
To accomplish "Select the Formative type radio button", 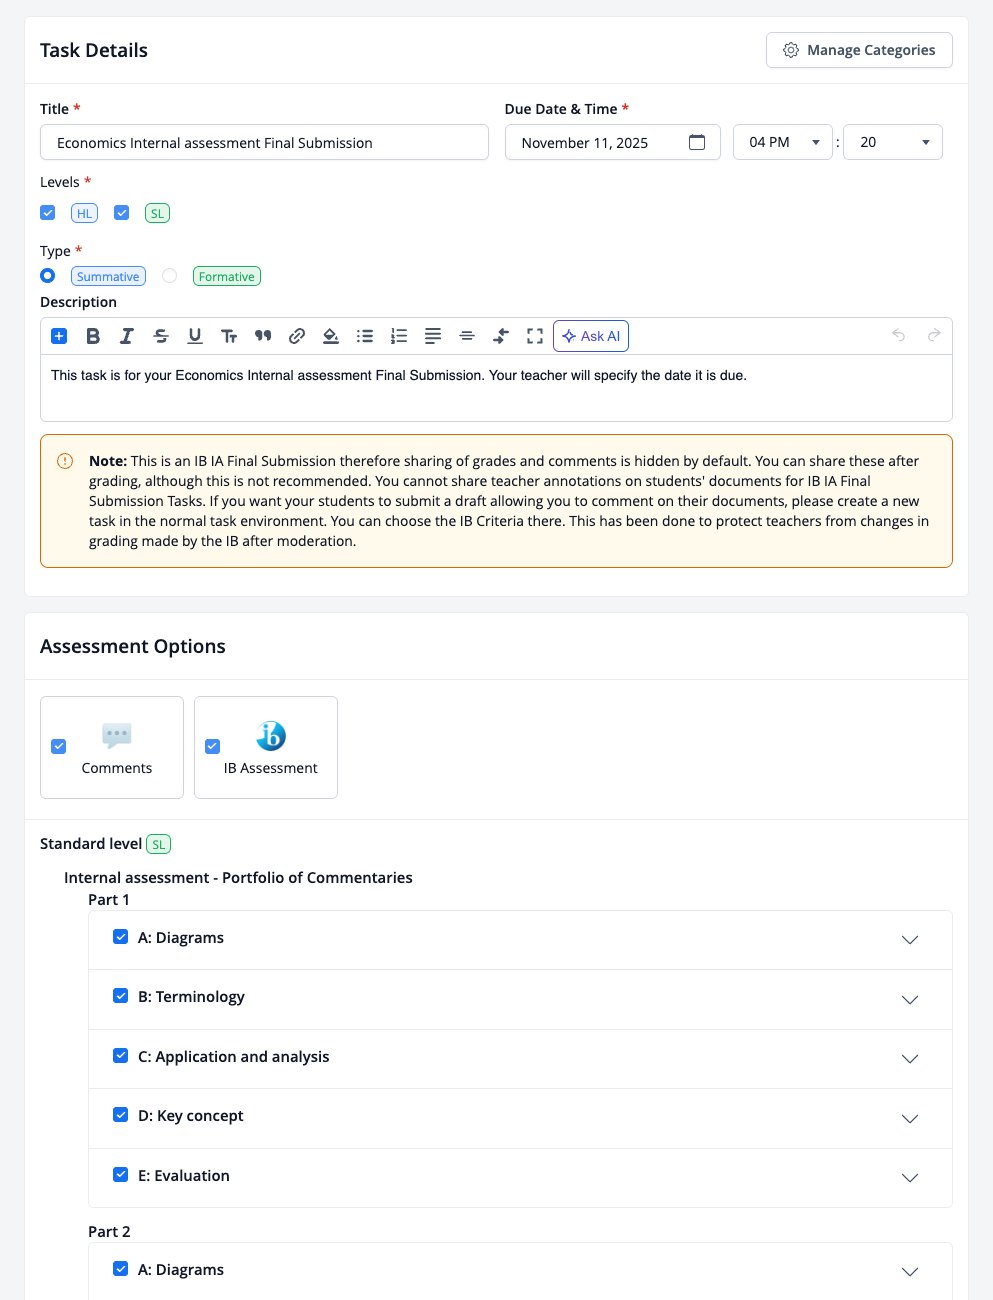I will coord(170,276).
